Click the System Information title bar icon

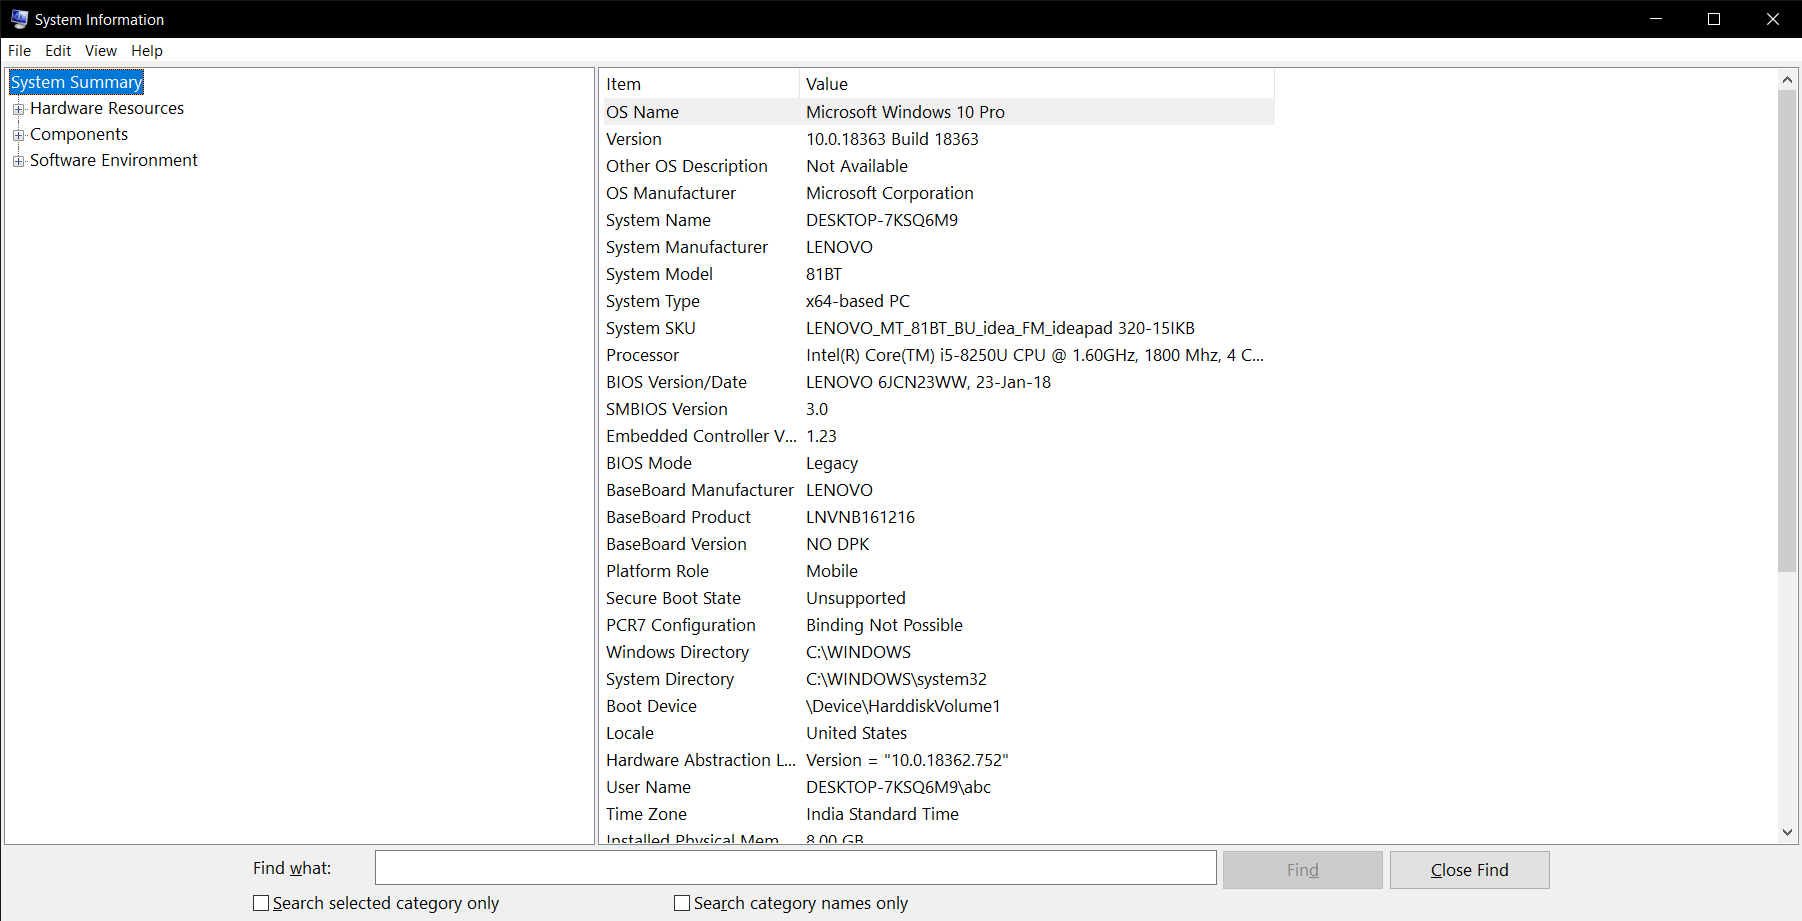point(18,18)
